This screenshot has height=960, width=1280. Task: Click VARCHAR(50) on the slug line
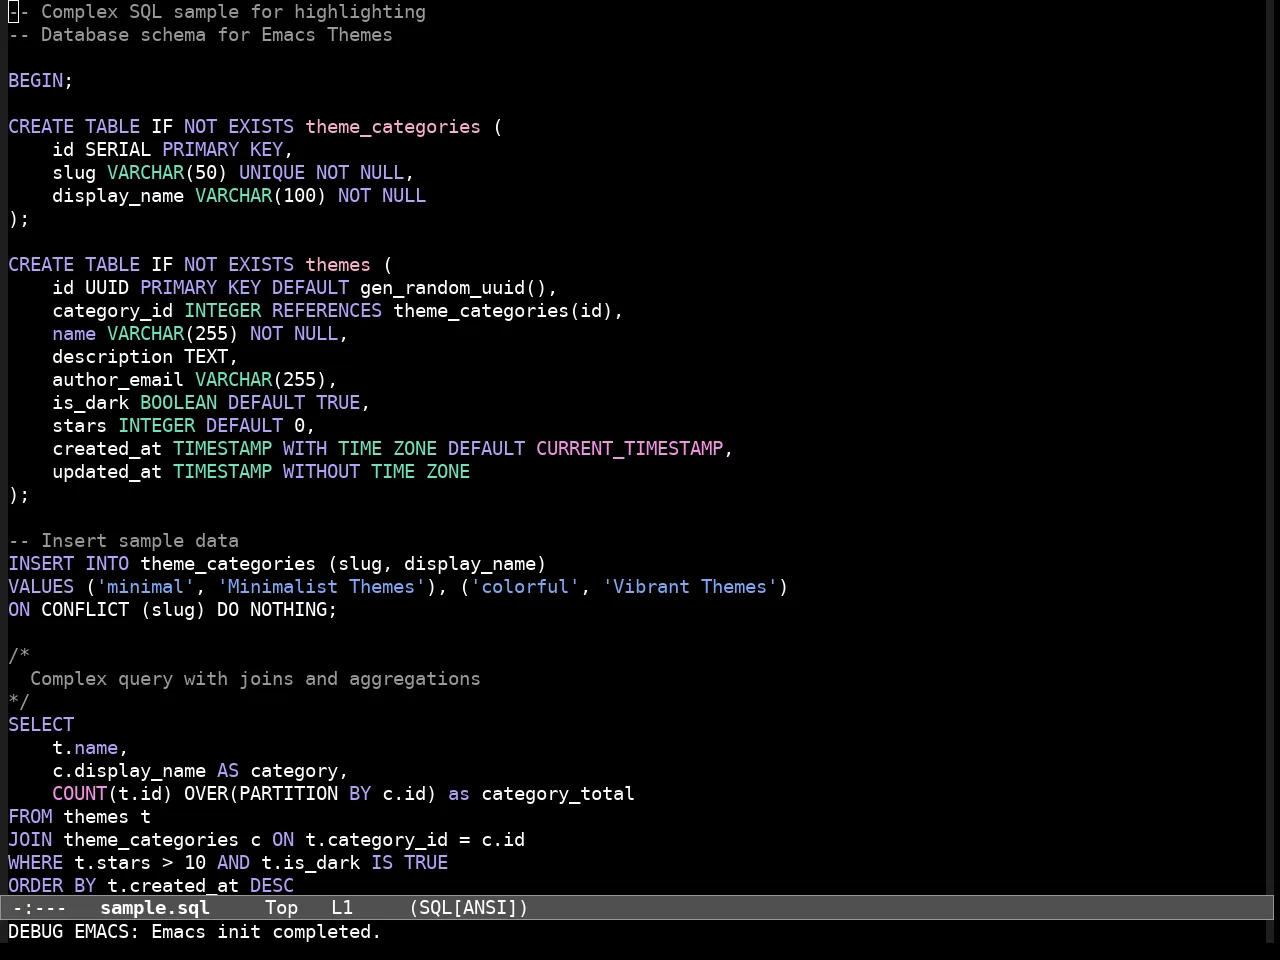click(x=168, y=173)
